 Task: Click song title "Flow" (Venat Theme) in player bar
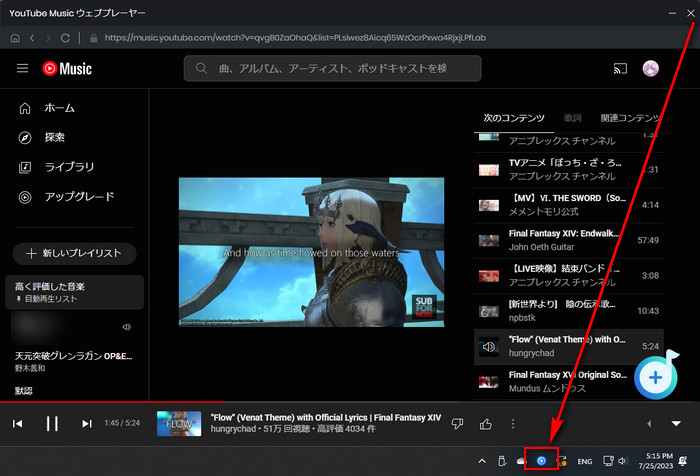[326, 418]
